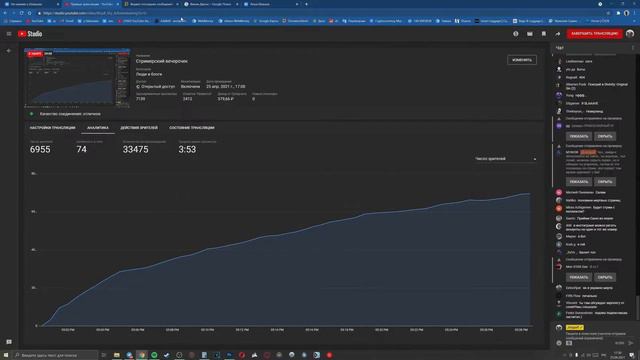Screen dimensions: 640x360
Task: Click the Windows taskbar search box
Action: click(55, 355)
